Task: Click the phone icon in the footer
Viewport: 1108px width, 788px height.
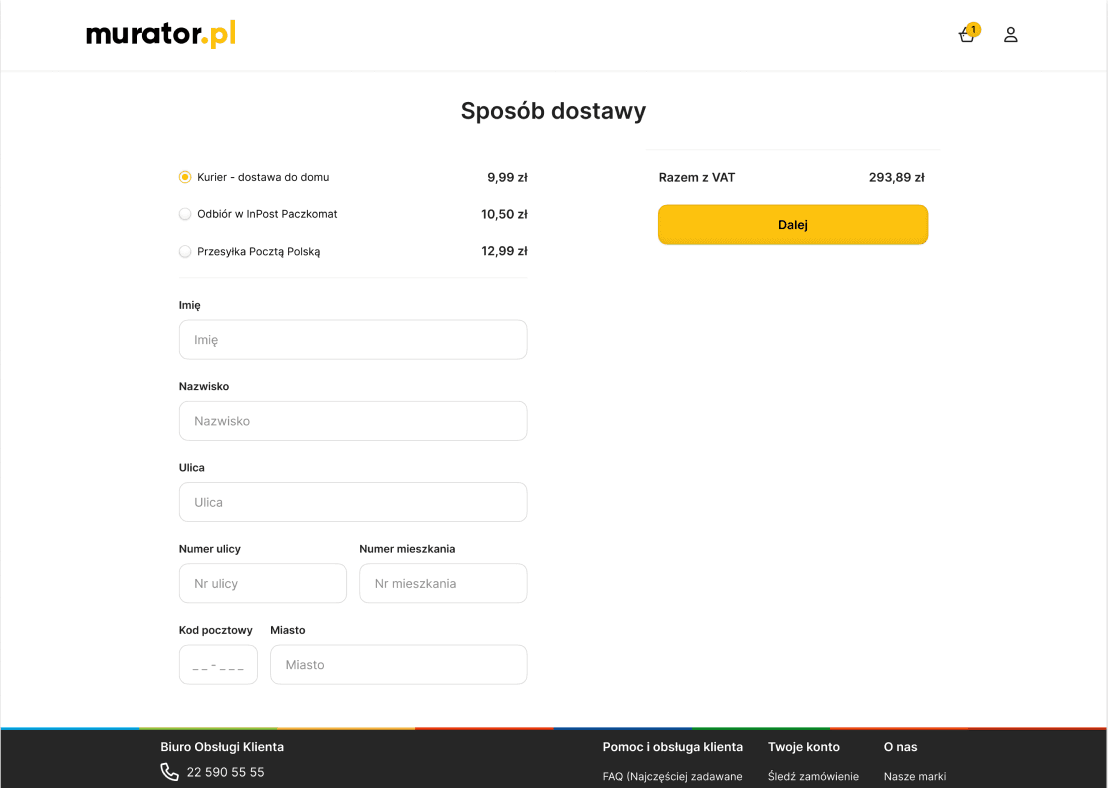Action: 167,771
